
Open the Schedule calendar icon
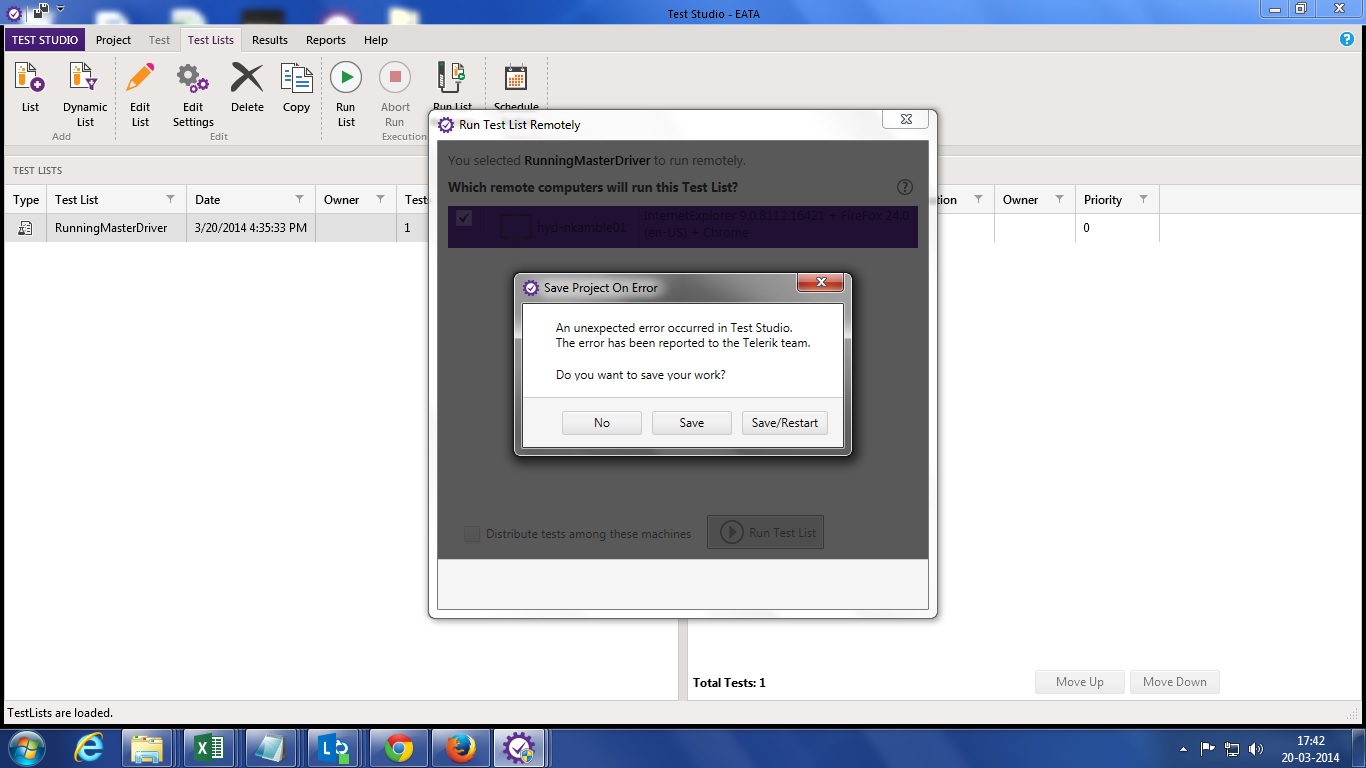click(x=516, y=86)
